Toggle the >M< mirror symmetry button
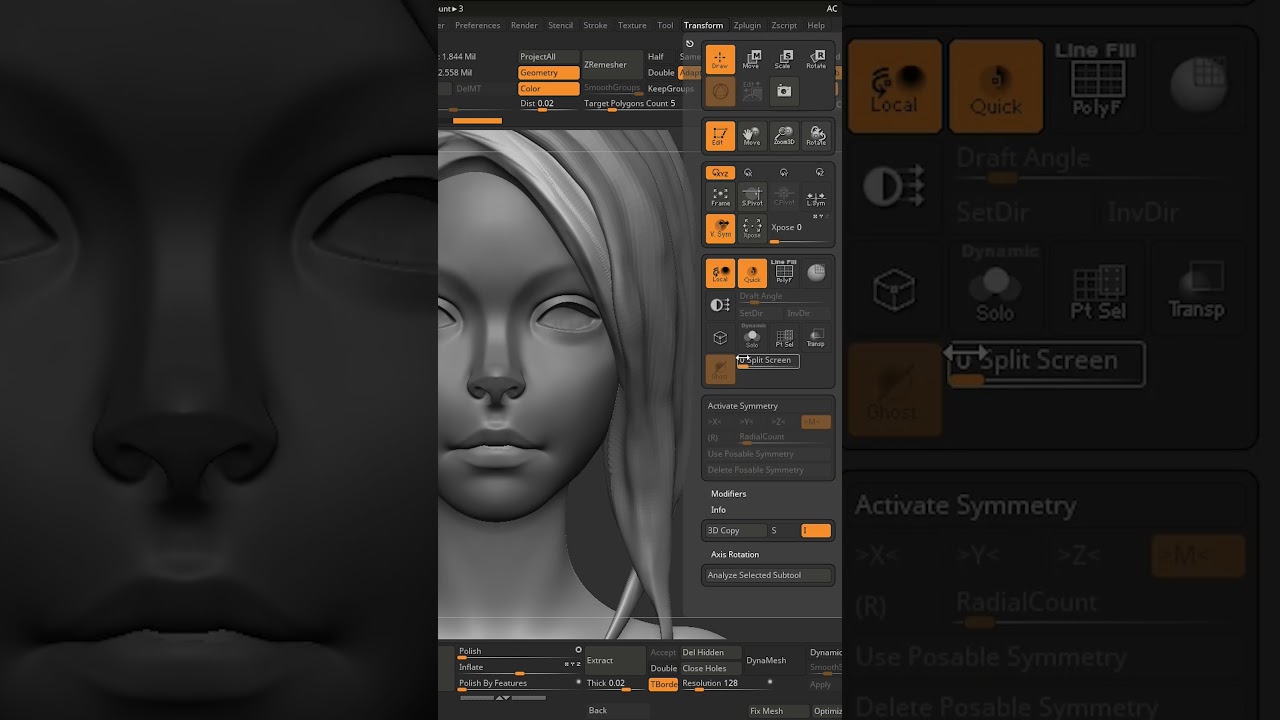 click(x=815, y=422)
